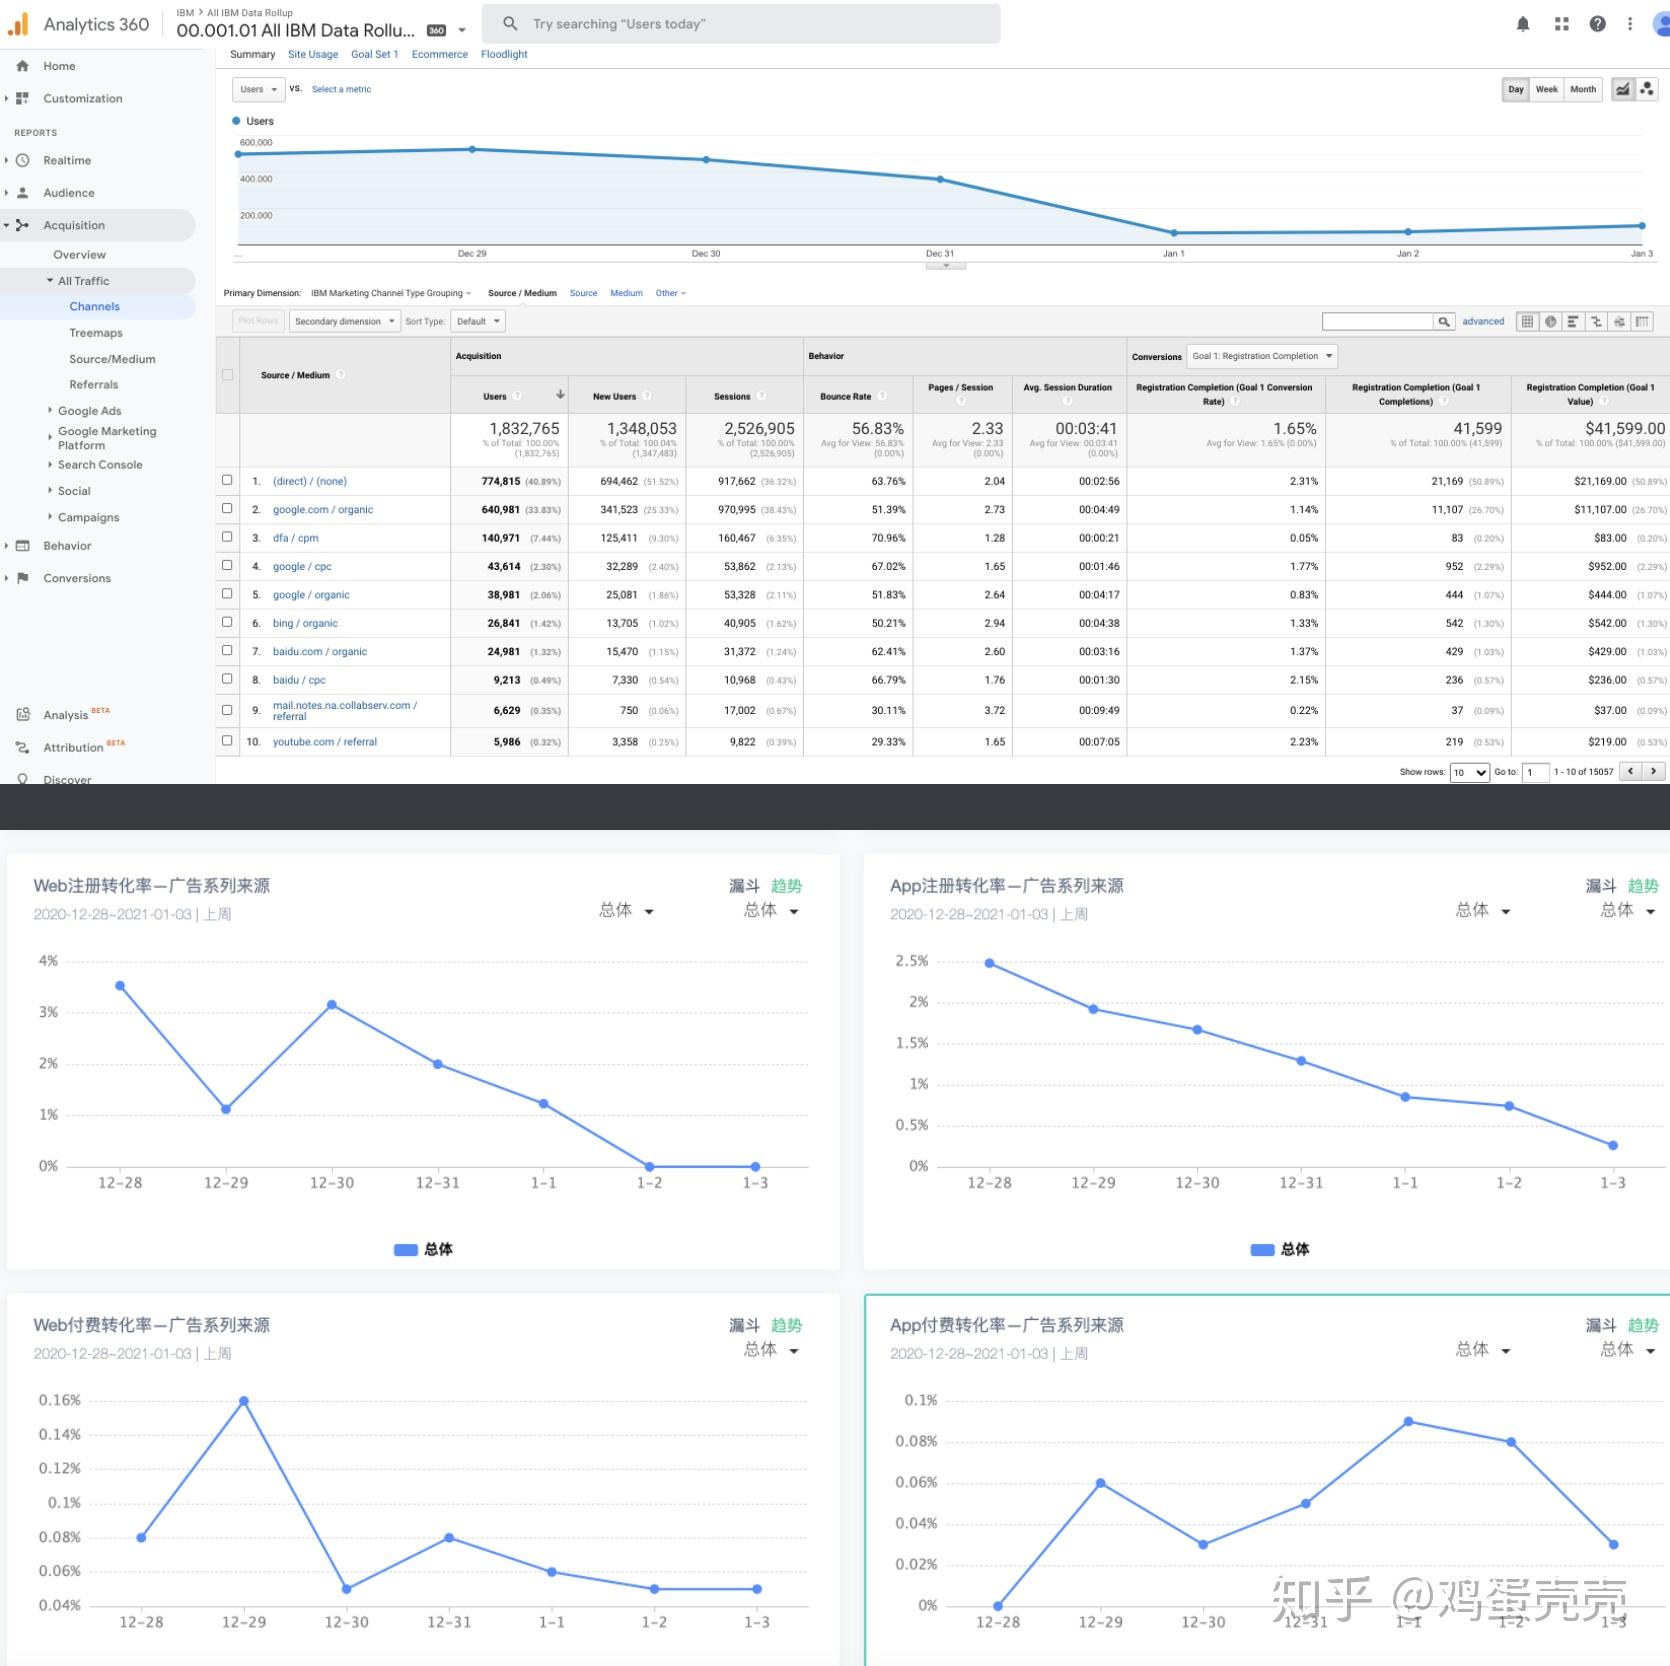Switch to motion chart icon
The image size is (1670, 1666).
point(1646,89)
